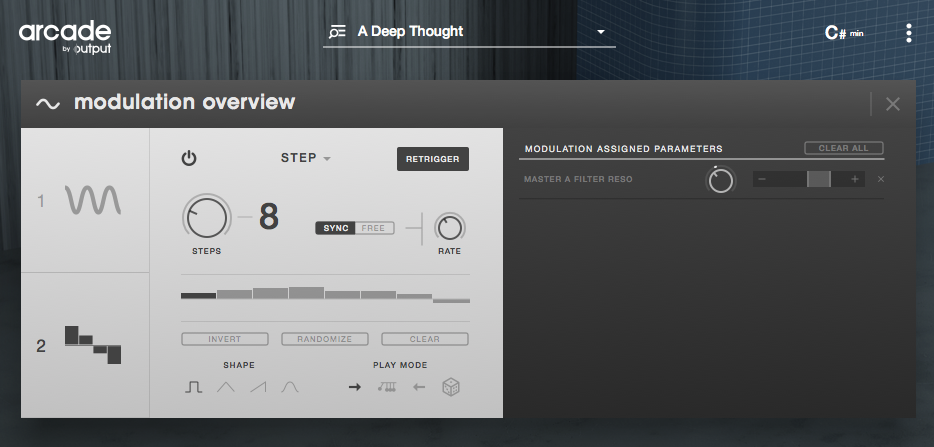Select modulator 1 LFO wave slot
This screenshot has width=934, height=447.
pyautogui.click(x=85, y=200)
